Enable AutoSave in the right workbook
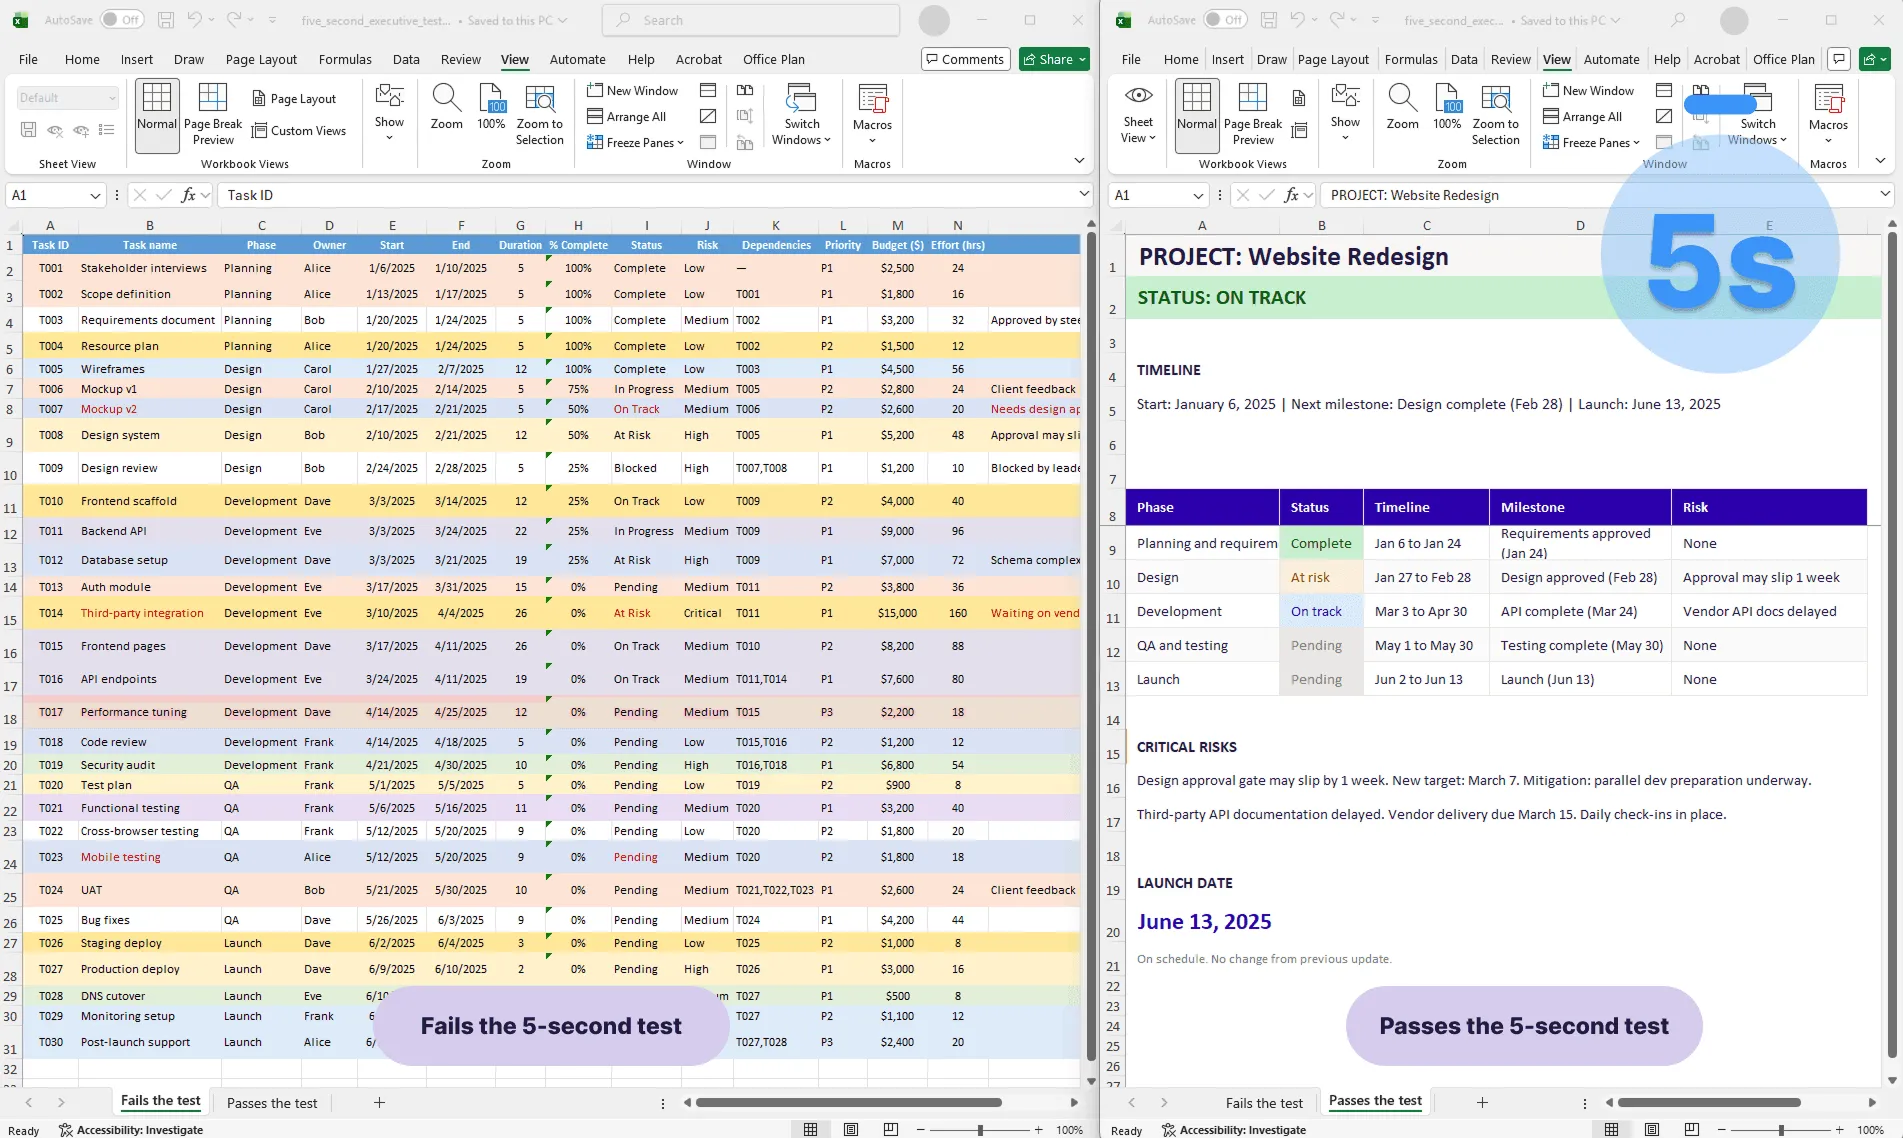This screenshot has height=1138, width=1903. click(1227, 19)
